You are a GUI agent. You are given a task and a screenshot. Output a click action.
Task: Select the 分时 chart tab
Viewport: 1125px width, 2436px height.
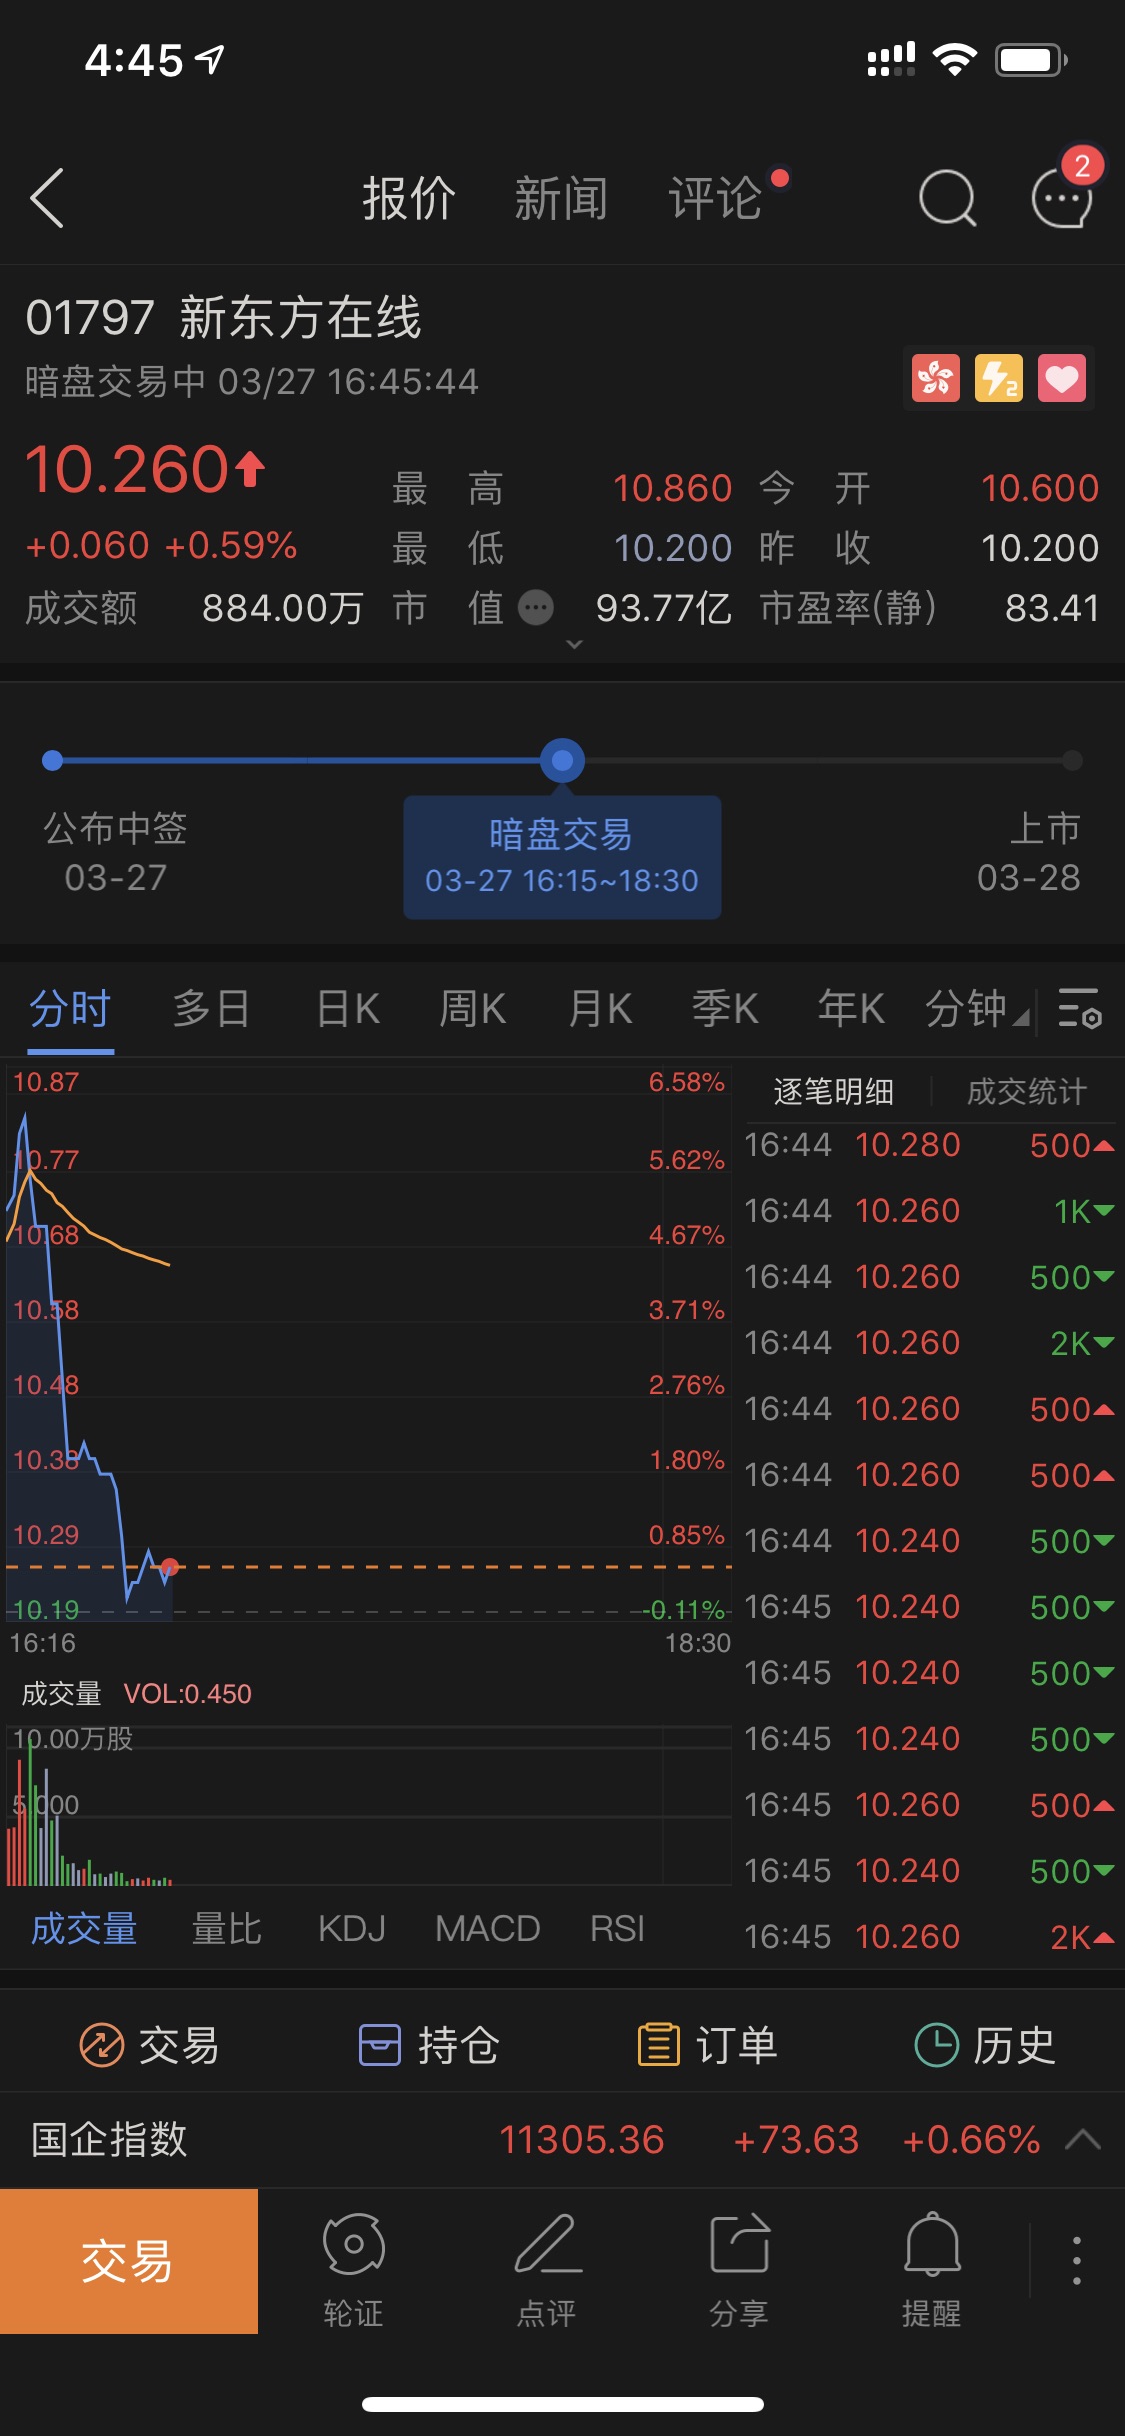pyautogui.click(x=70, y=1009)
